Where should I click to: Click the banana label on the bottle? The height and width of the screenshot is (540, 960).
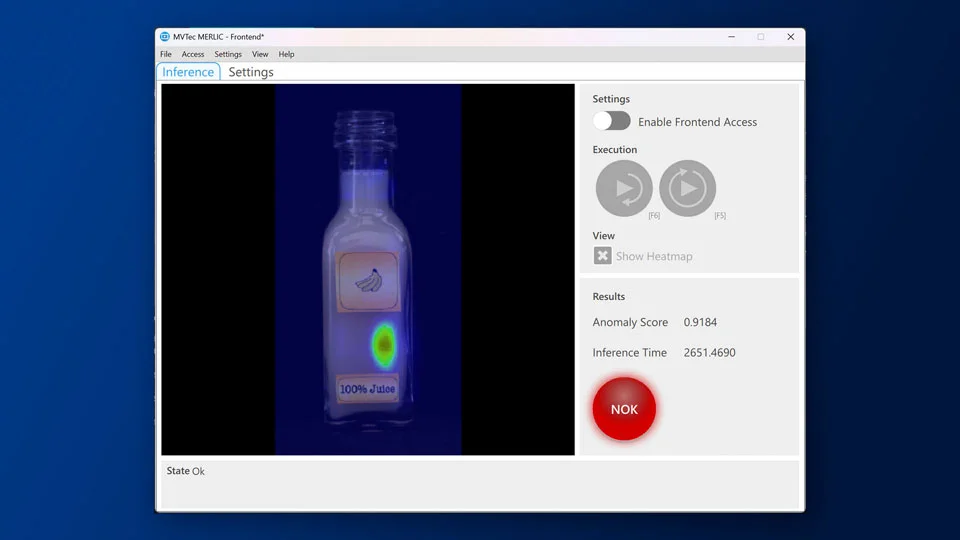pyautogui.click(x=368, y=281)
